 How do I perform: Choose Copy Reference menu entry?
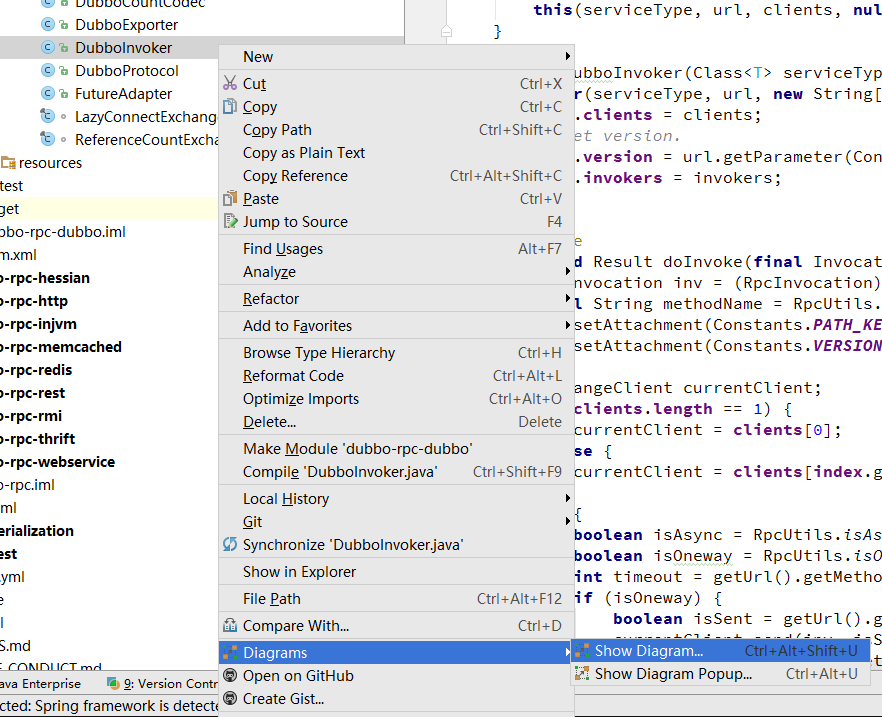pos(396,176)
